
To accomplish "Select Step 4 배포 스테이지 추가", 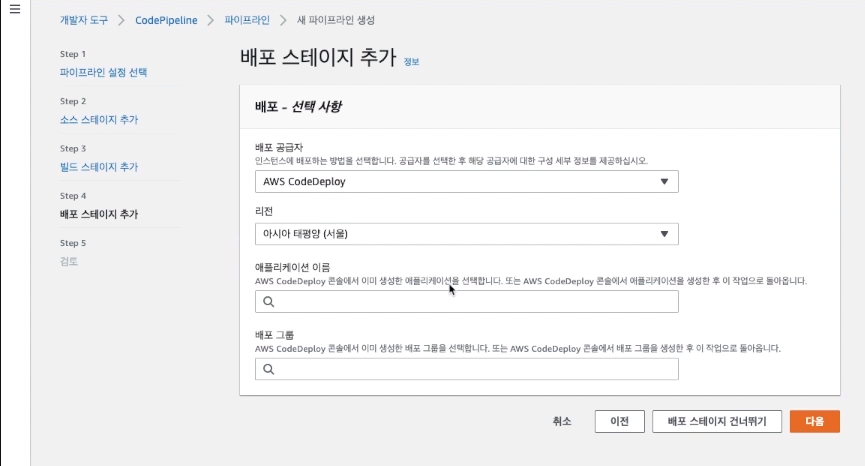I will (99, 214).
